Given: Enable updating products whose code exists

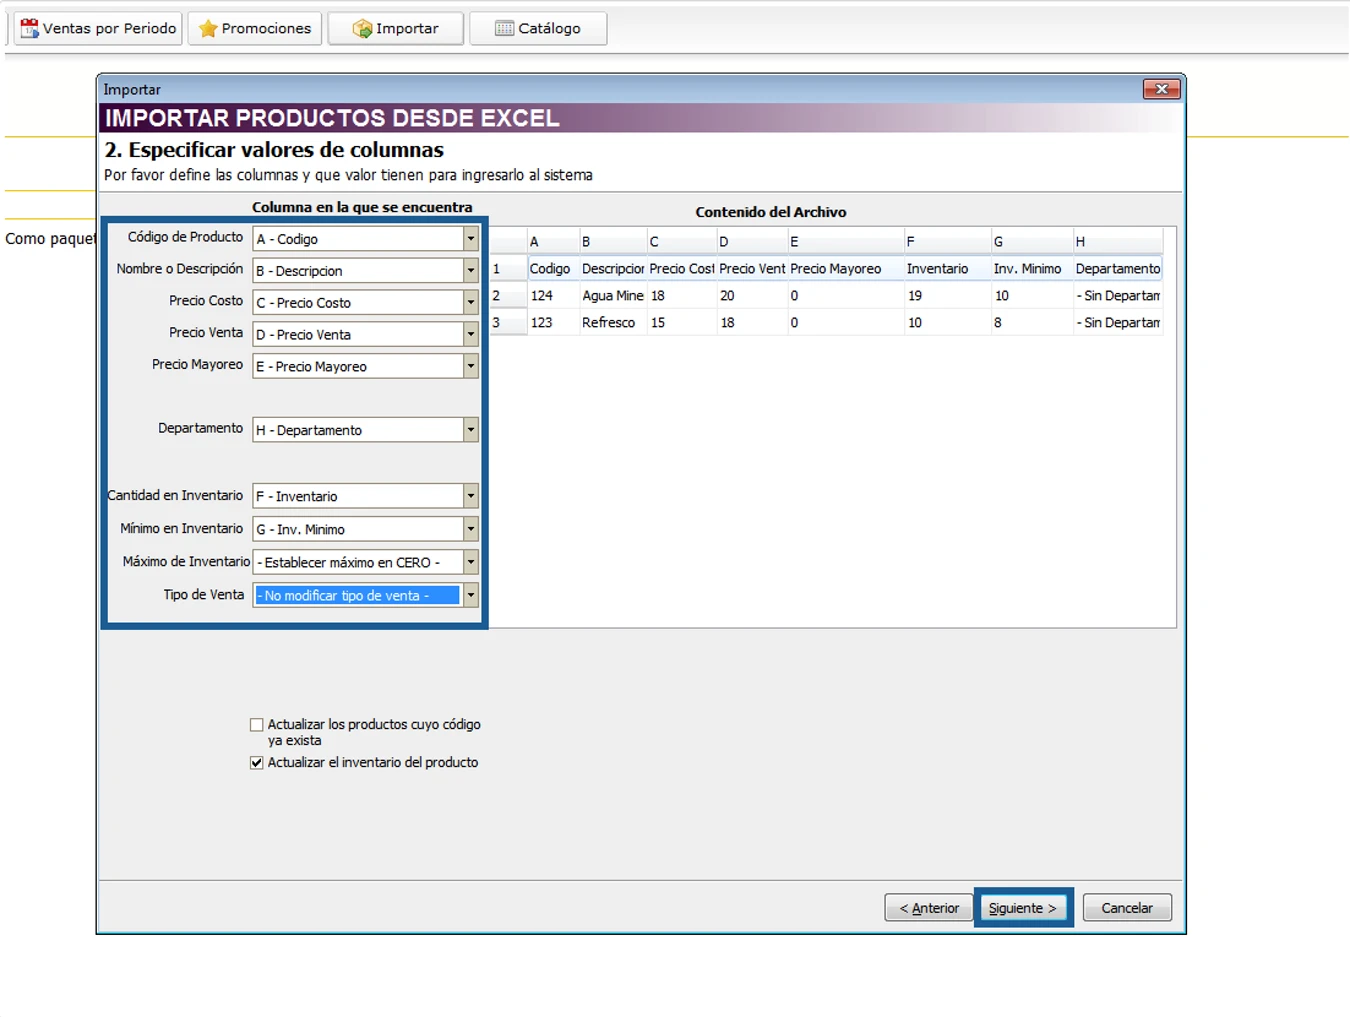Looking at the screenshot, I should click(257, 725).
